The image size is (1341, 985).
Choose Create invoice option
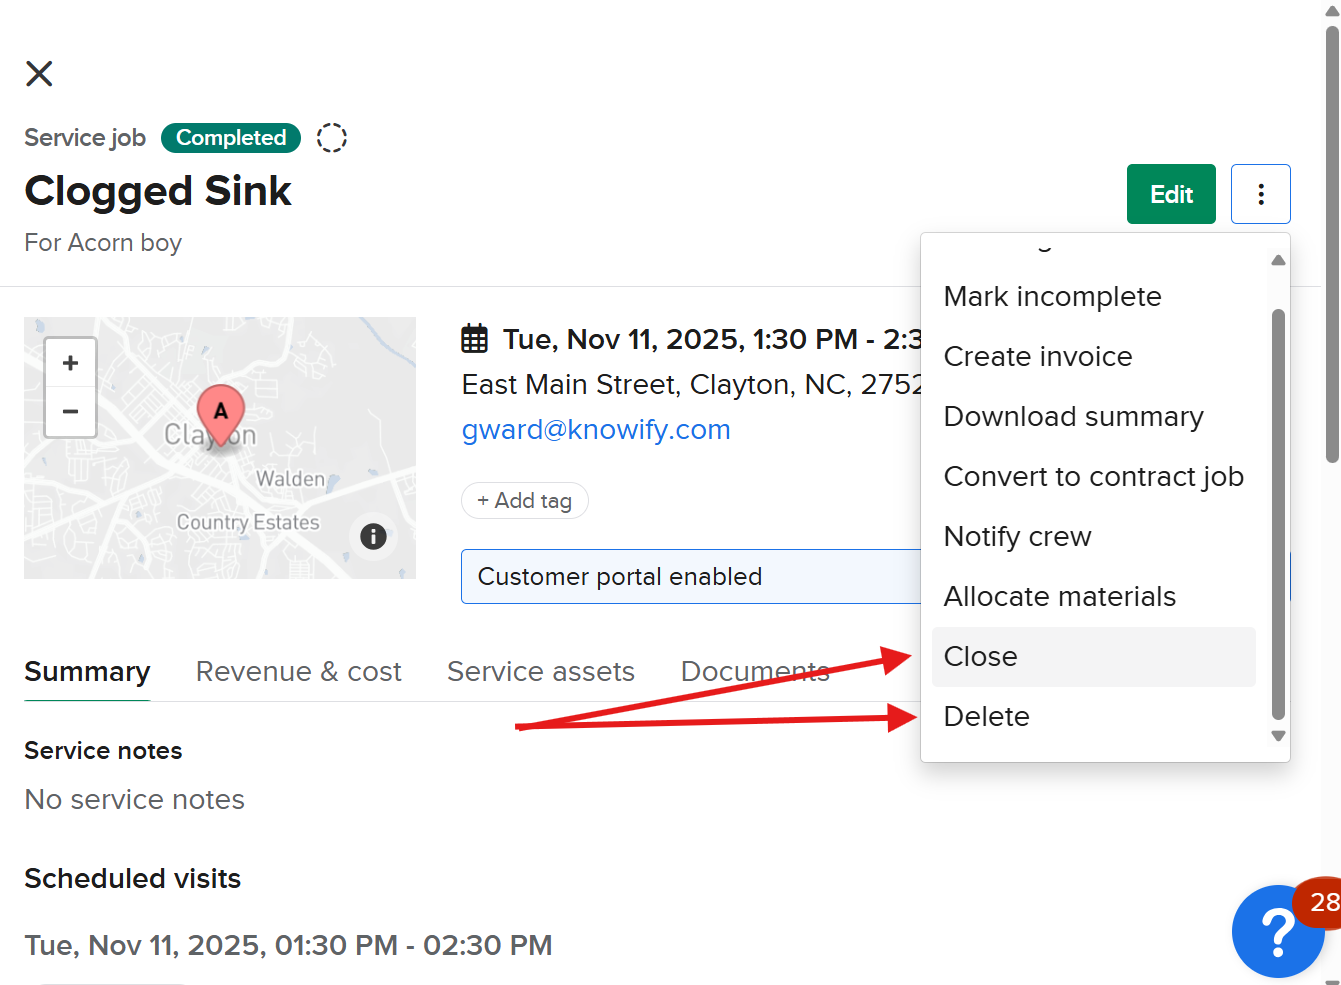1037,357
